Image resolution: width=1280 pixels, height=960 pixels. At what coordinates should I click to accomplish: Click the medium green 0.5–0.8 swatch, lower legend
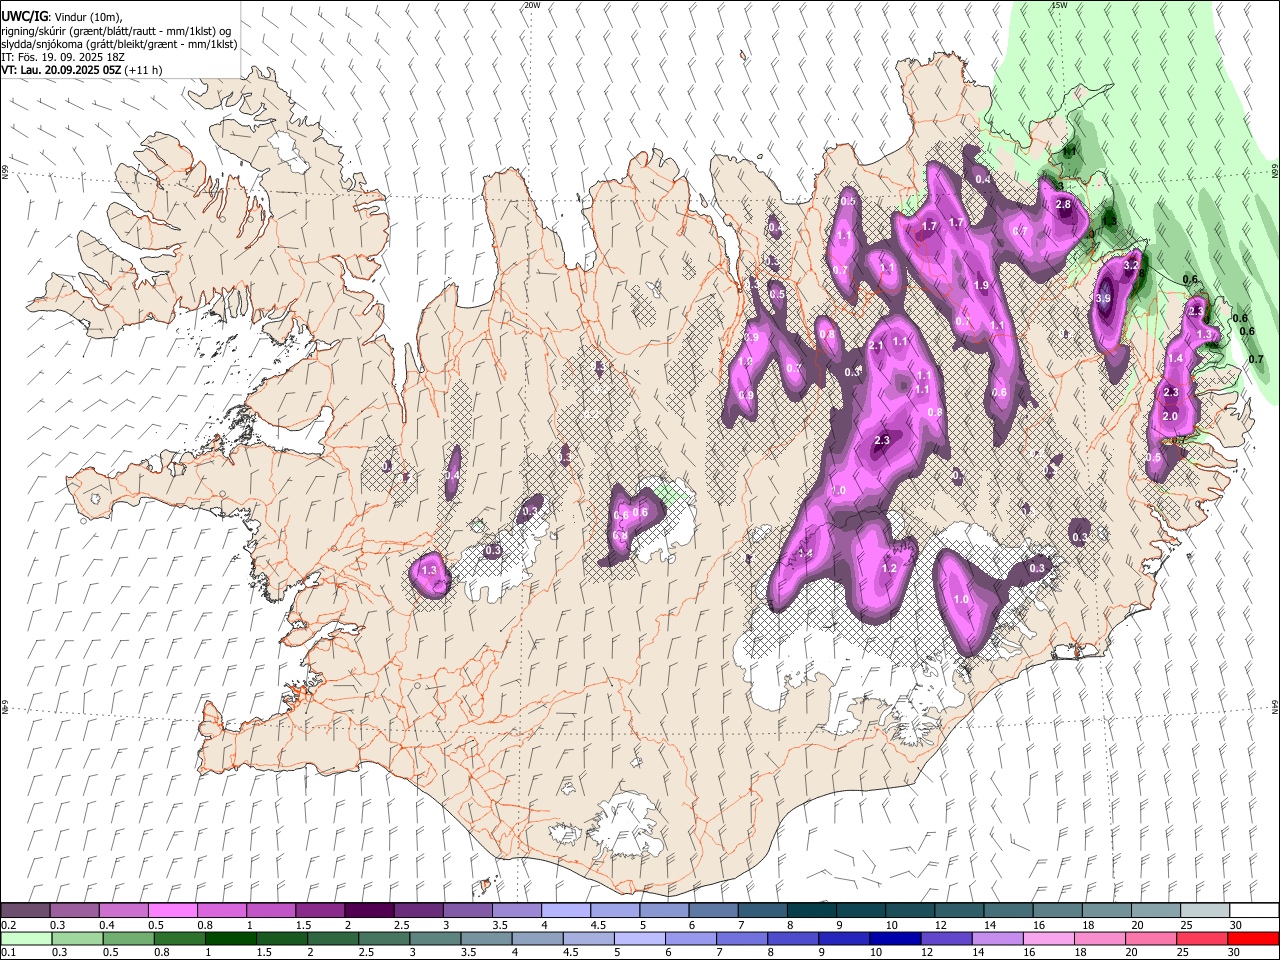coord(129,938)
